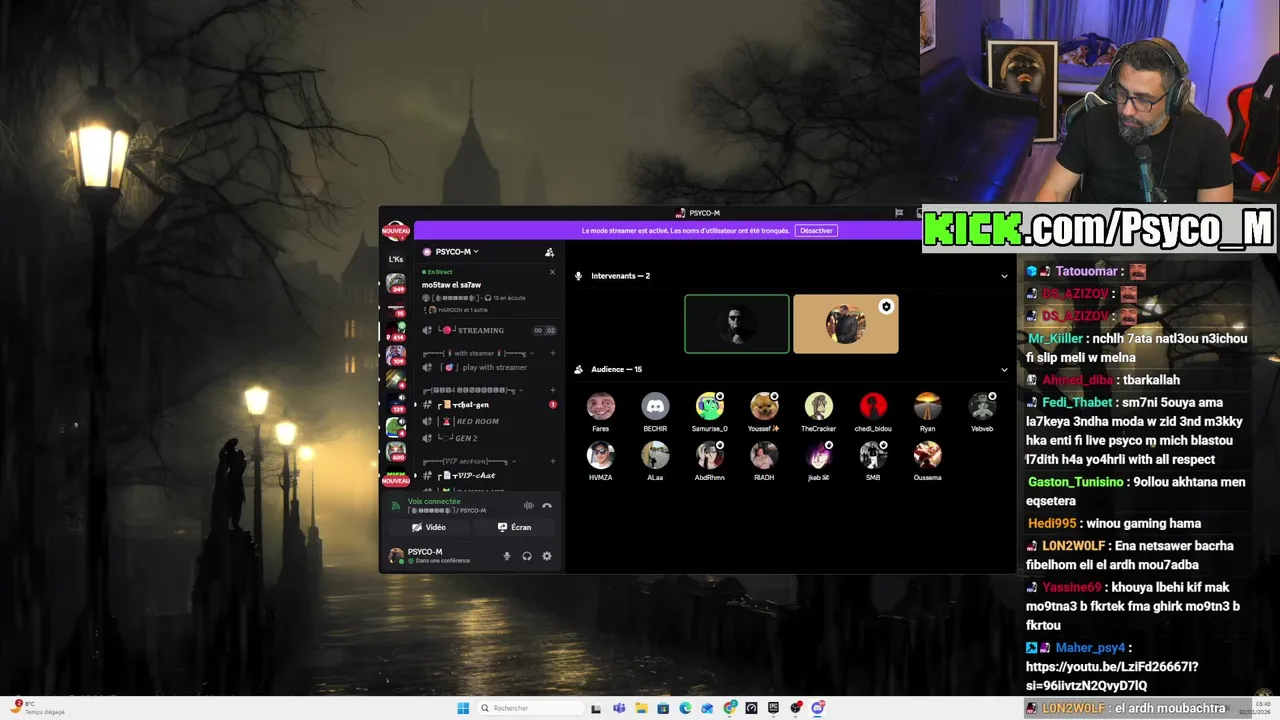Open audience member BECHIR
This screenshot has width=1280, height=720.
pyautogui.click(x=655, y=411)
